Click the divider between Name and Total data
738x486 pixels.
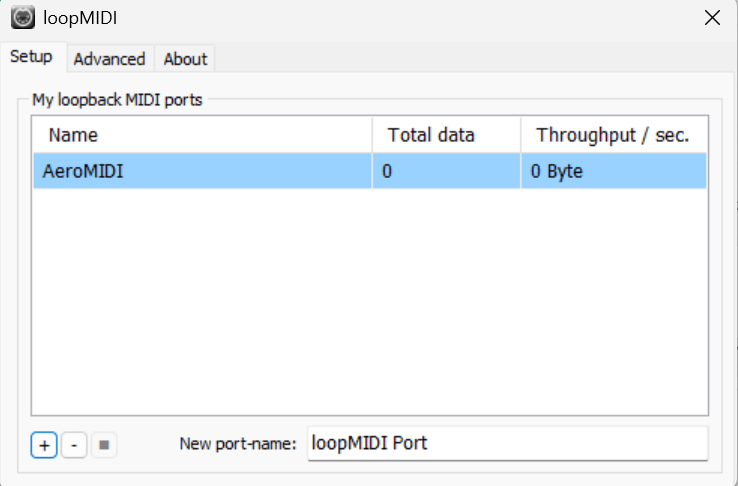[x=372, y=135]
